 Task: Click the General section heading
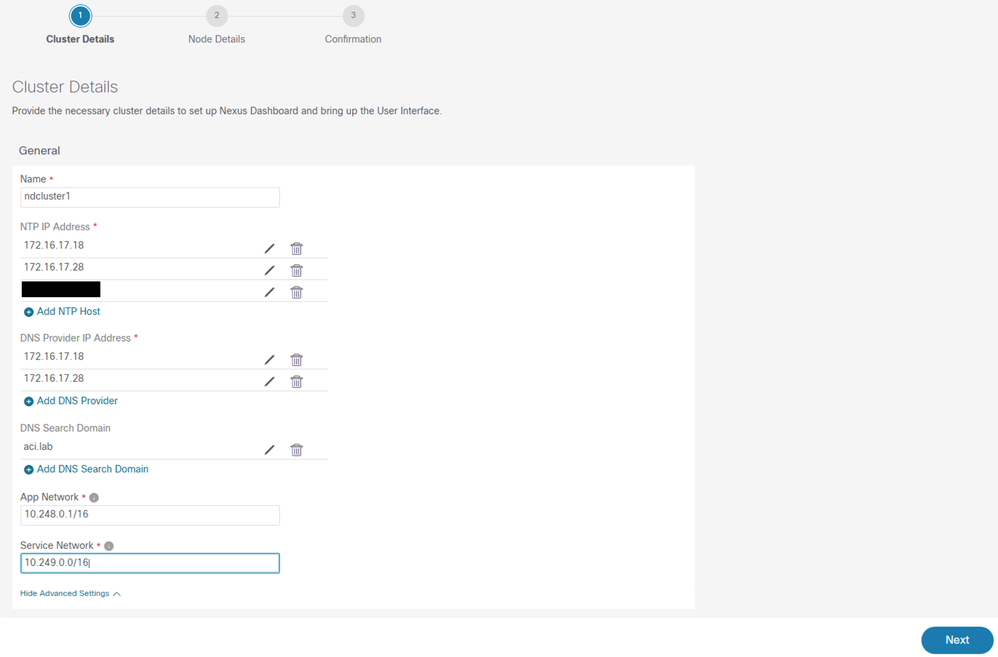39,150
